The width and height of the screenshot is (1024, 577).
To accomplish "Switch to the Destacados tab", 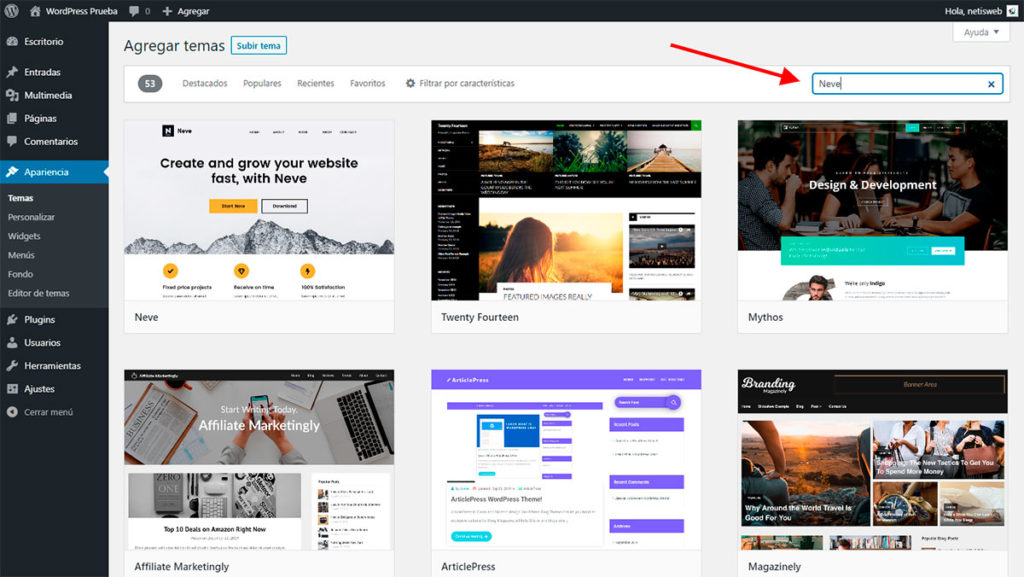I will coord(205,84).
